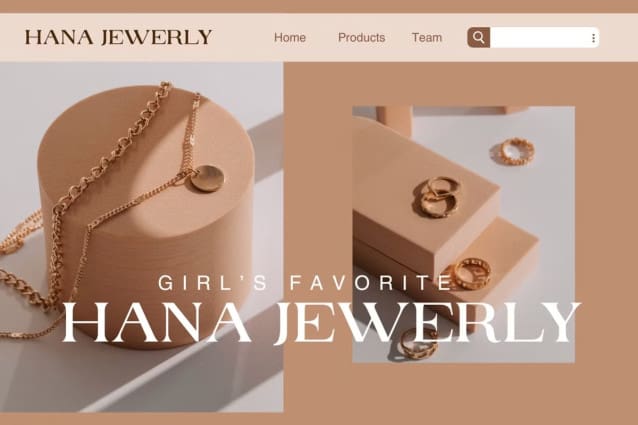The width and height of the screenshot is (638, 425).
Task: Open the three-dot menu in search bar
Action: pos(593,38)
